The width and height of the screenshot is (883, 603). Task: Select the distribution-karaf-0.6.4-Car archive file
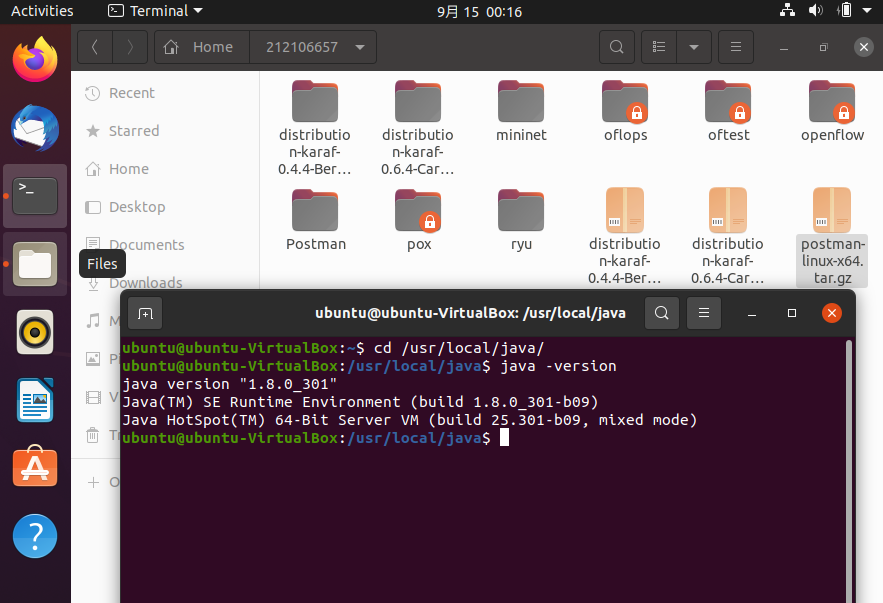point(728,236)
